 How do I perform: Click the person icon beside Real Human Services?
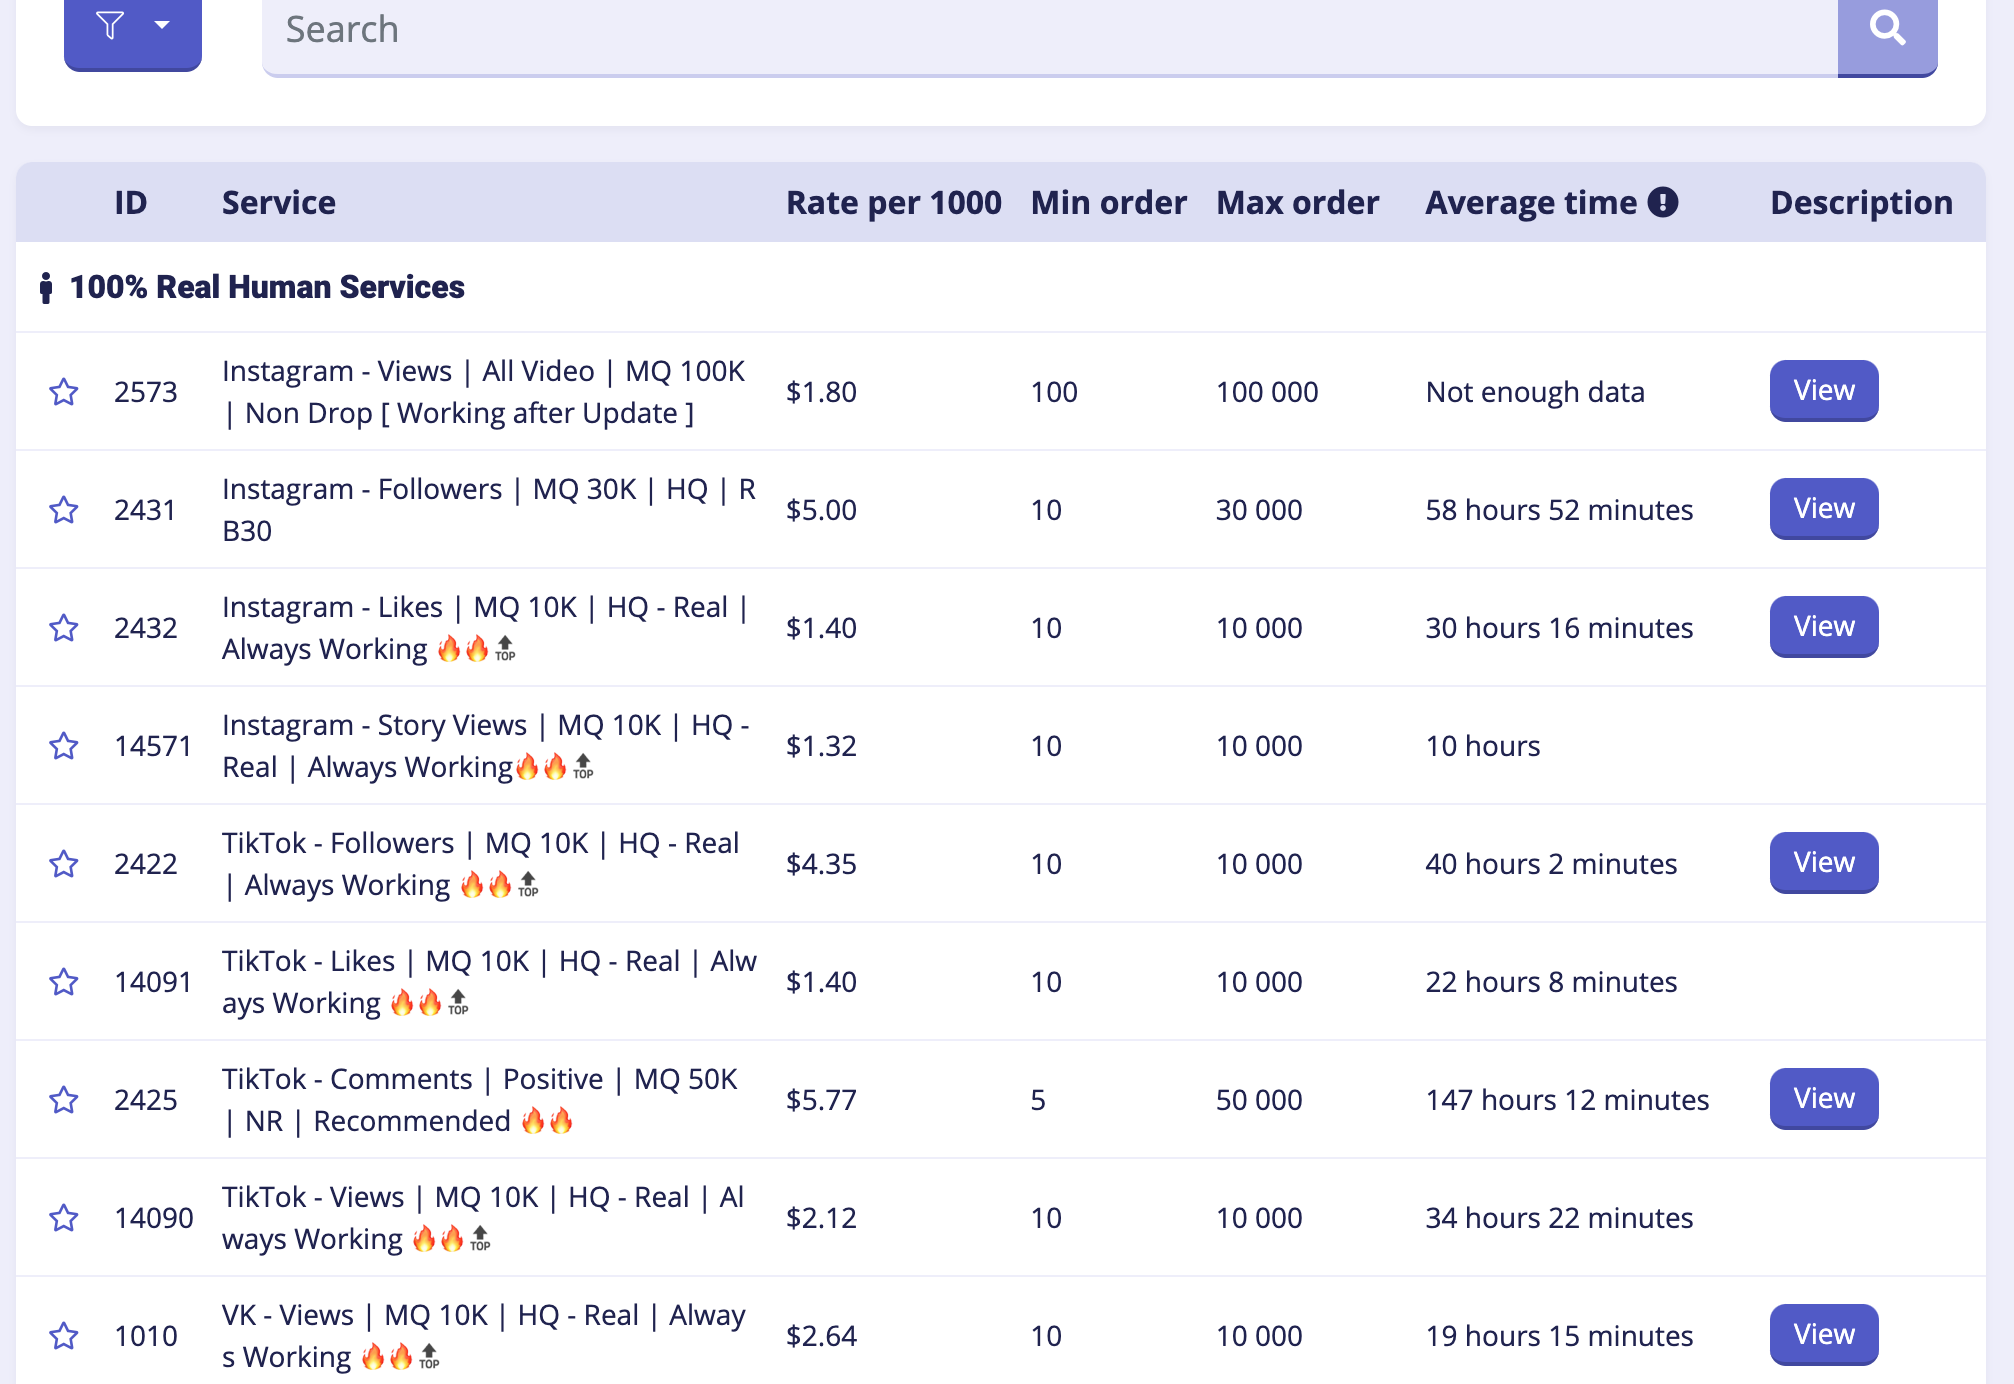click(45, 288)
